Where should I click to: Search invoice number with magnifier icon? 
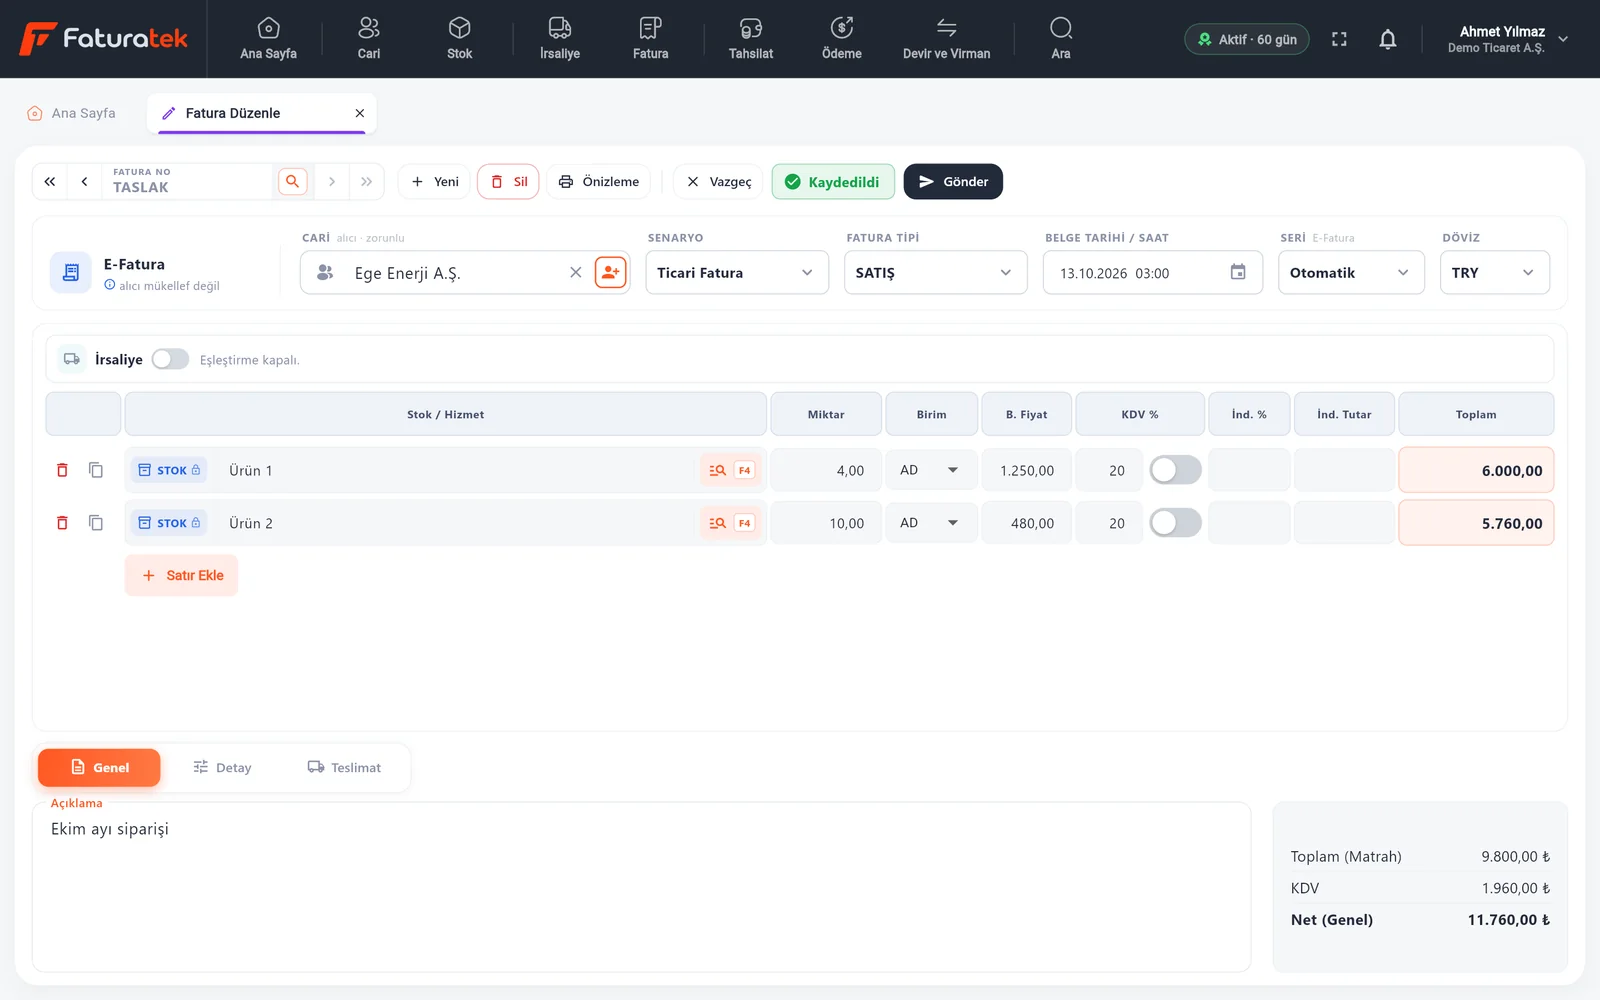[x=292, y=181]
